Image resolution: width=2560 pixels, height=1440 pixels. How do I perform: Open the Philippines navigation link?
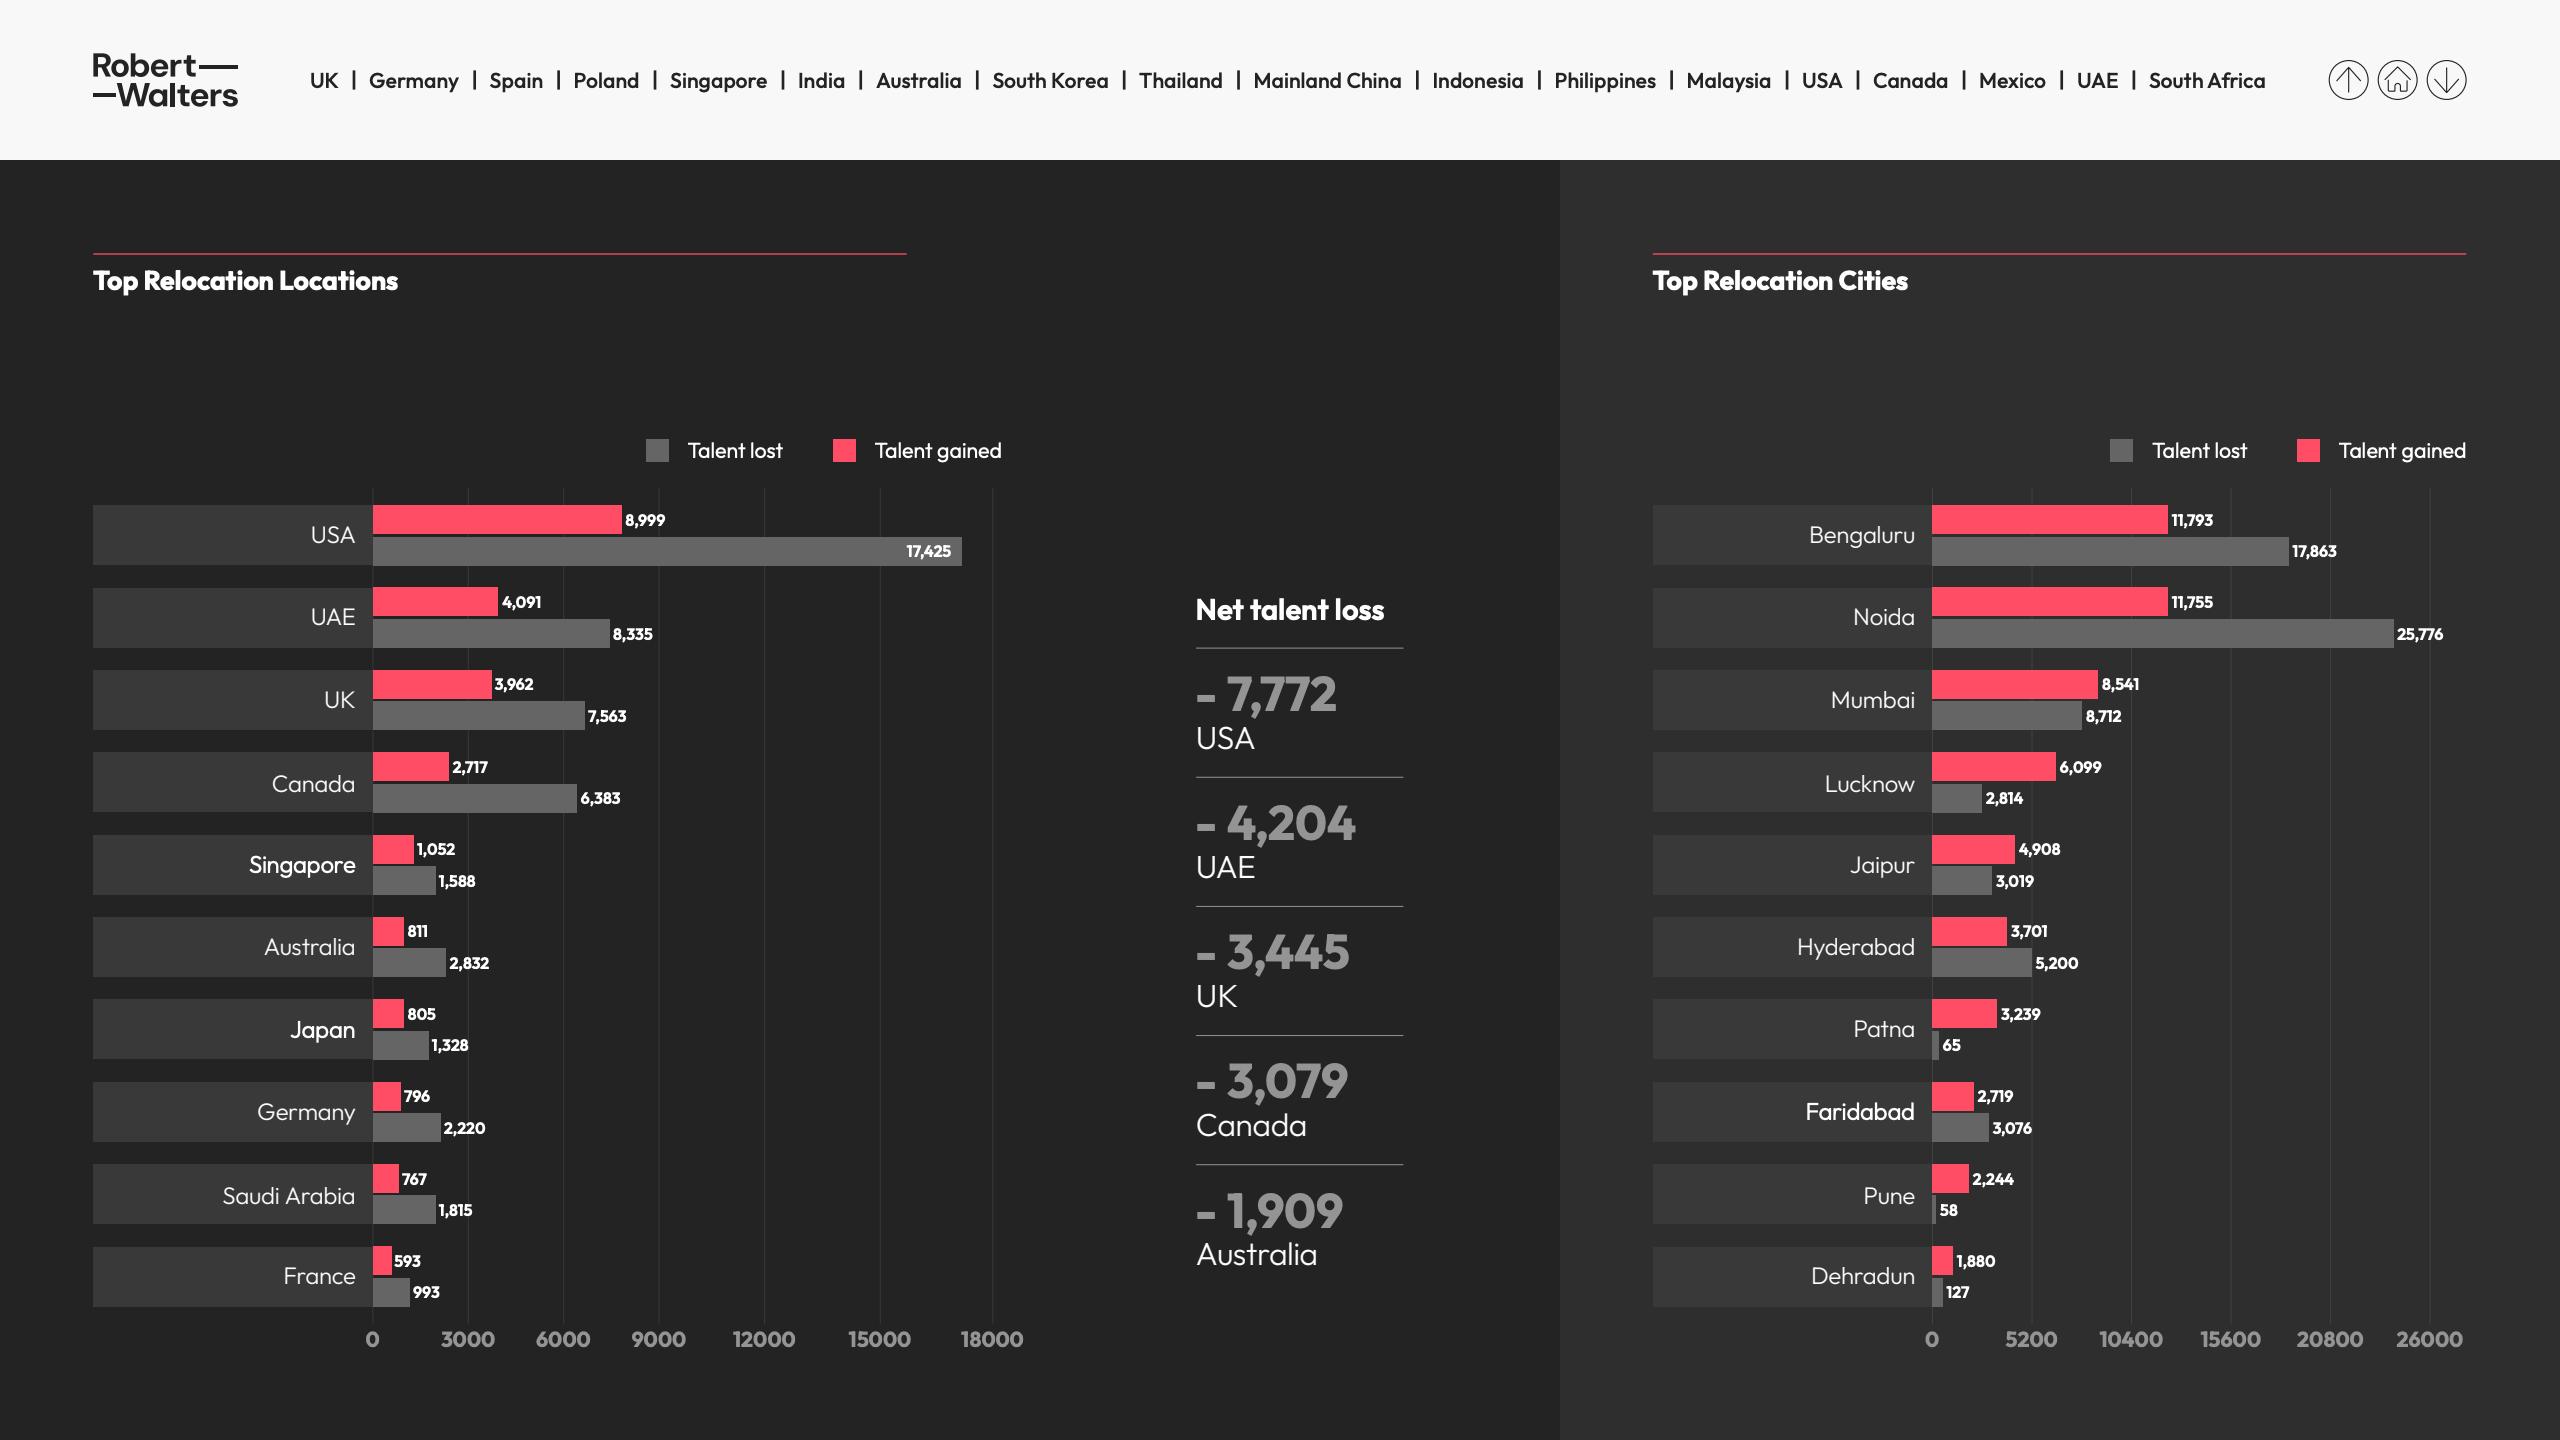click(1604, 81)
